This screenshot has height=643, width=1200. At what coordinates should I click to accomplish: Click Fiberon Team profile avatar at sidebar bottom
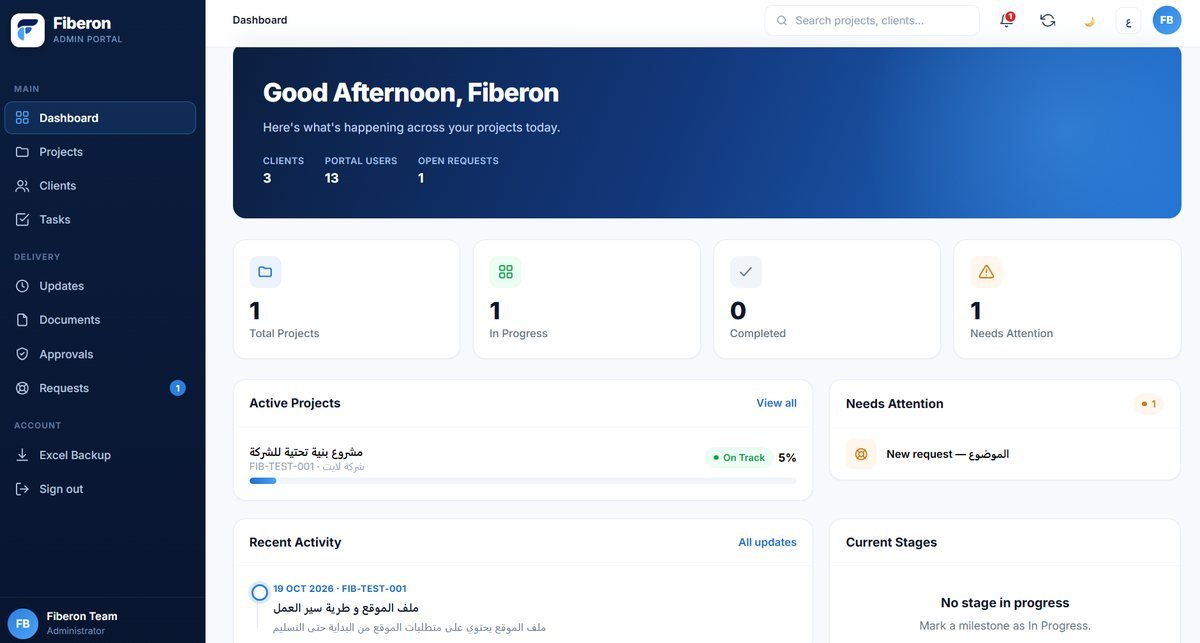23,623
